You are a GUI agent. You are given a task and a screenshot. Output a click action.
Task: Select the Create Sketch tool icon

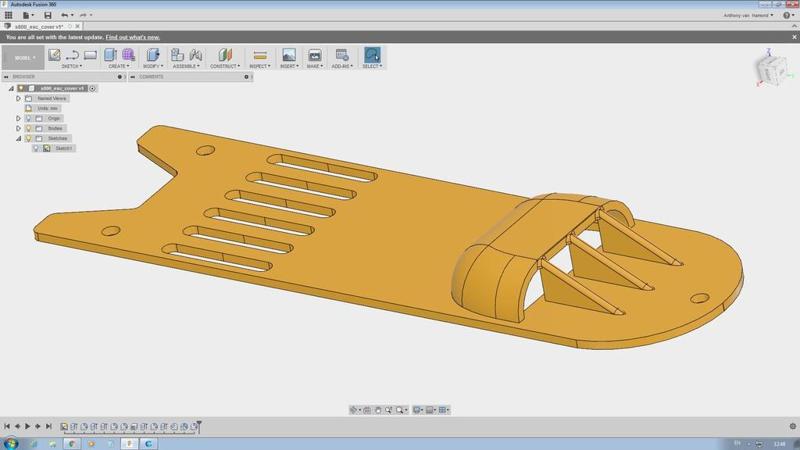tap(55, 54)
